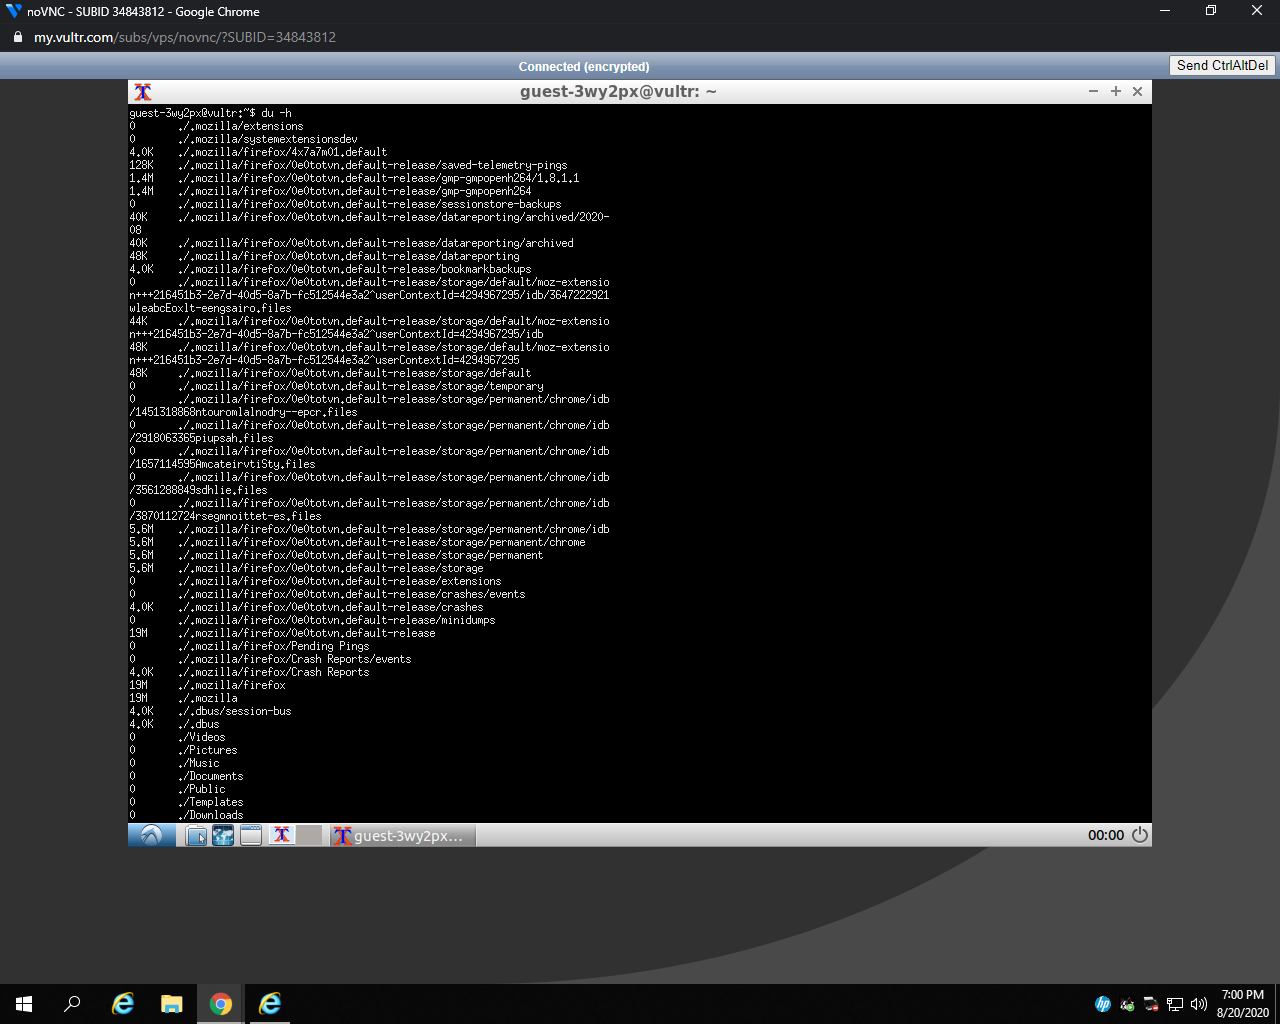
Task: Click the network icon in the system tray
Action: [1173, 1003]
